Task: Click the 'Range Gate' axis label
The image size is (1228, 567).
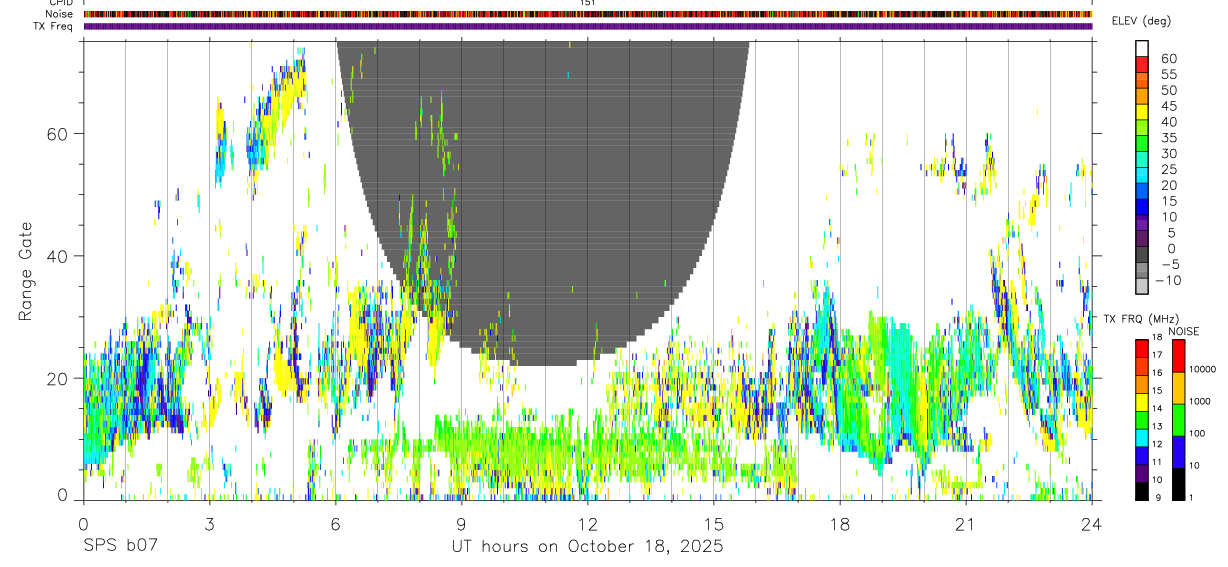Action: point(27,271)
